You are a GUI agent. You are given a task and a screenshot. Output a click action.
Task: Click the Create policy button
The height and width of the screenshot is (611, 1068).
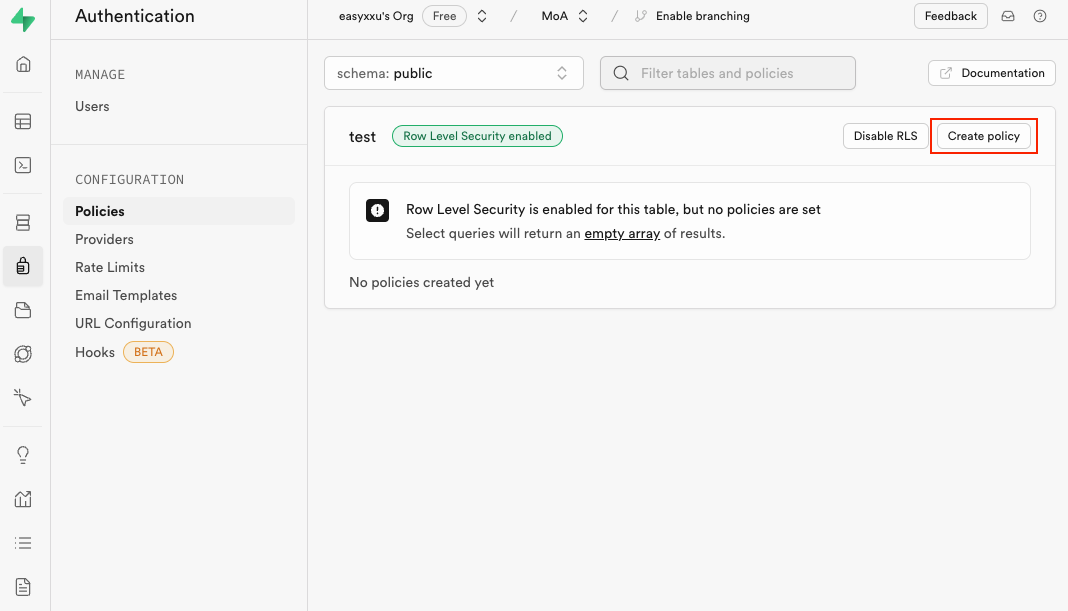point(983,136)
